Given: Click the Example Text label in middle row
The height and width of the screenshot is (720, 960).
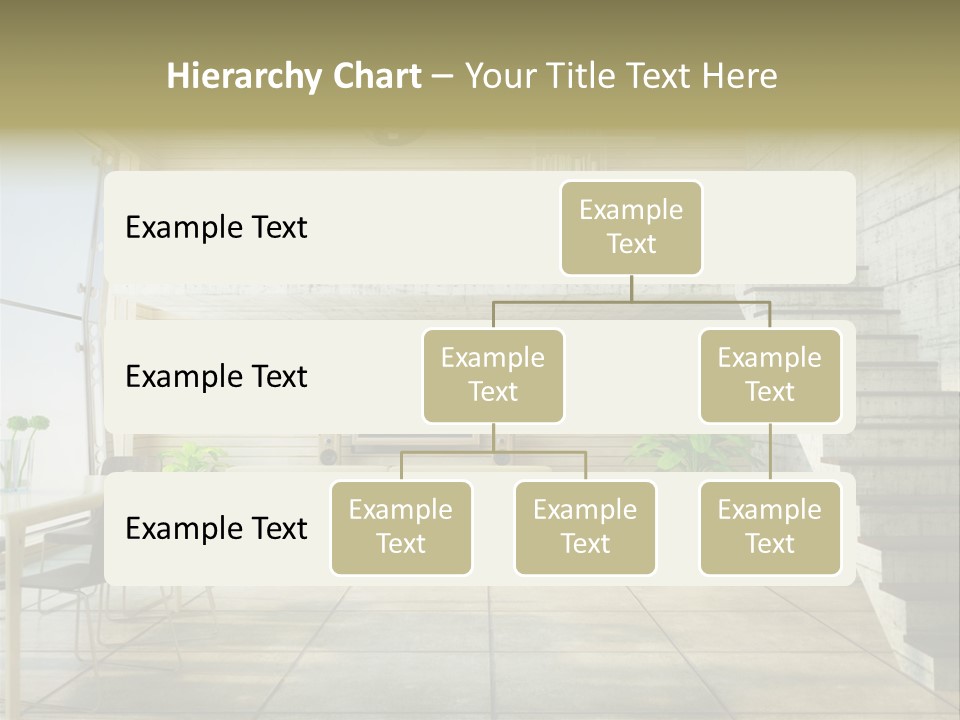Looking at the screenshot, I should (x=215, y=377).
